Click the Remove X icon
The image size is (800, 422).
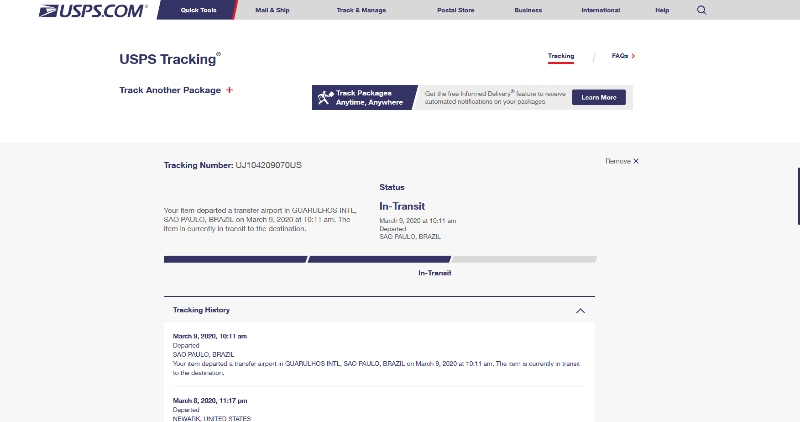pyautogui.click(x=635, y=161)
